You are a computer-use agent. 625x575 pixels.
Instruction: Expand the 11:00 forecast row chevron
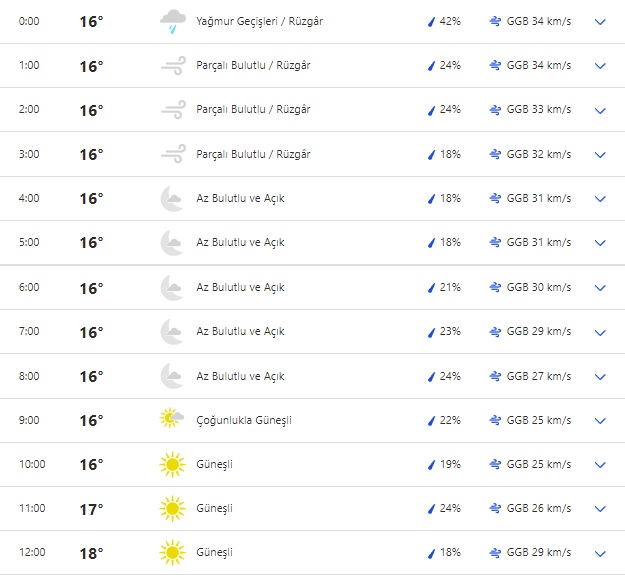point(600,508)
